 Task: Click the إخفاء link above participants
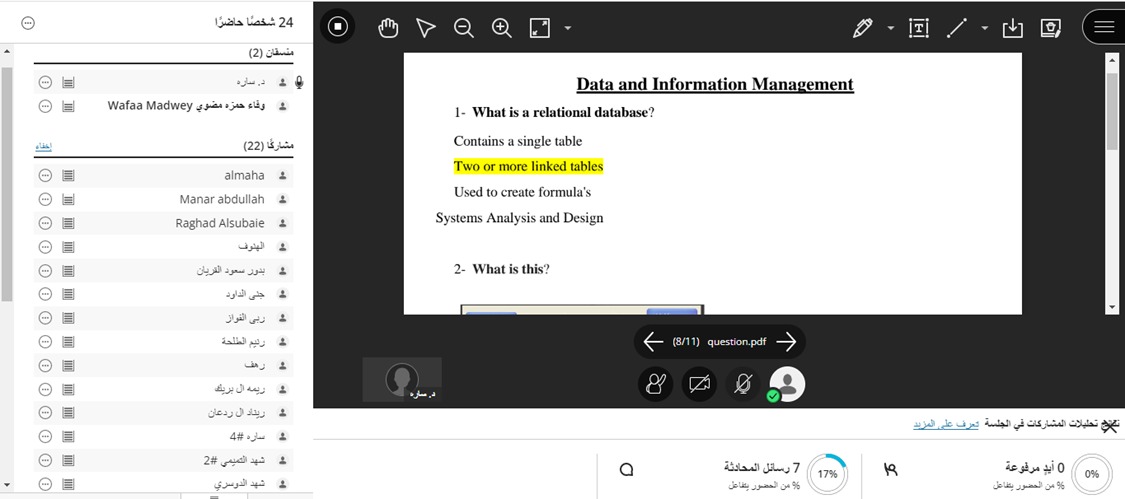[43, 146]
